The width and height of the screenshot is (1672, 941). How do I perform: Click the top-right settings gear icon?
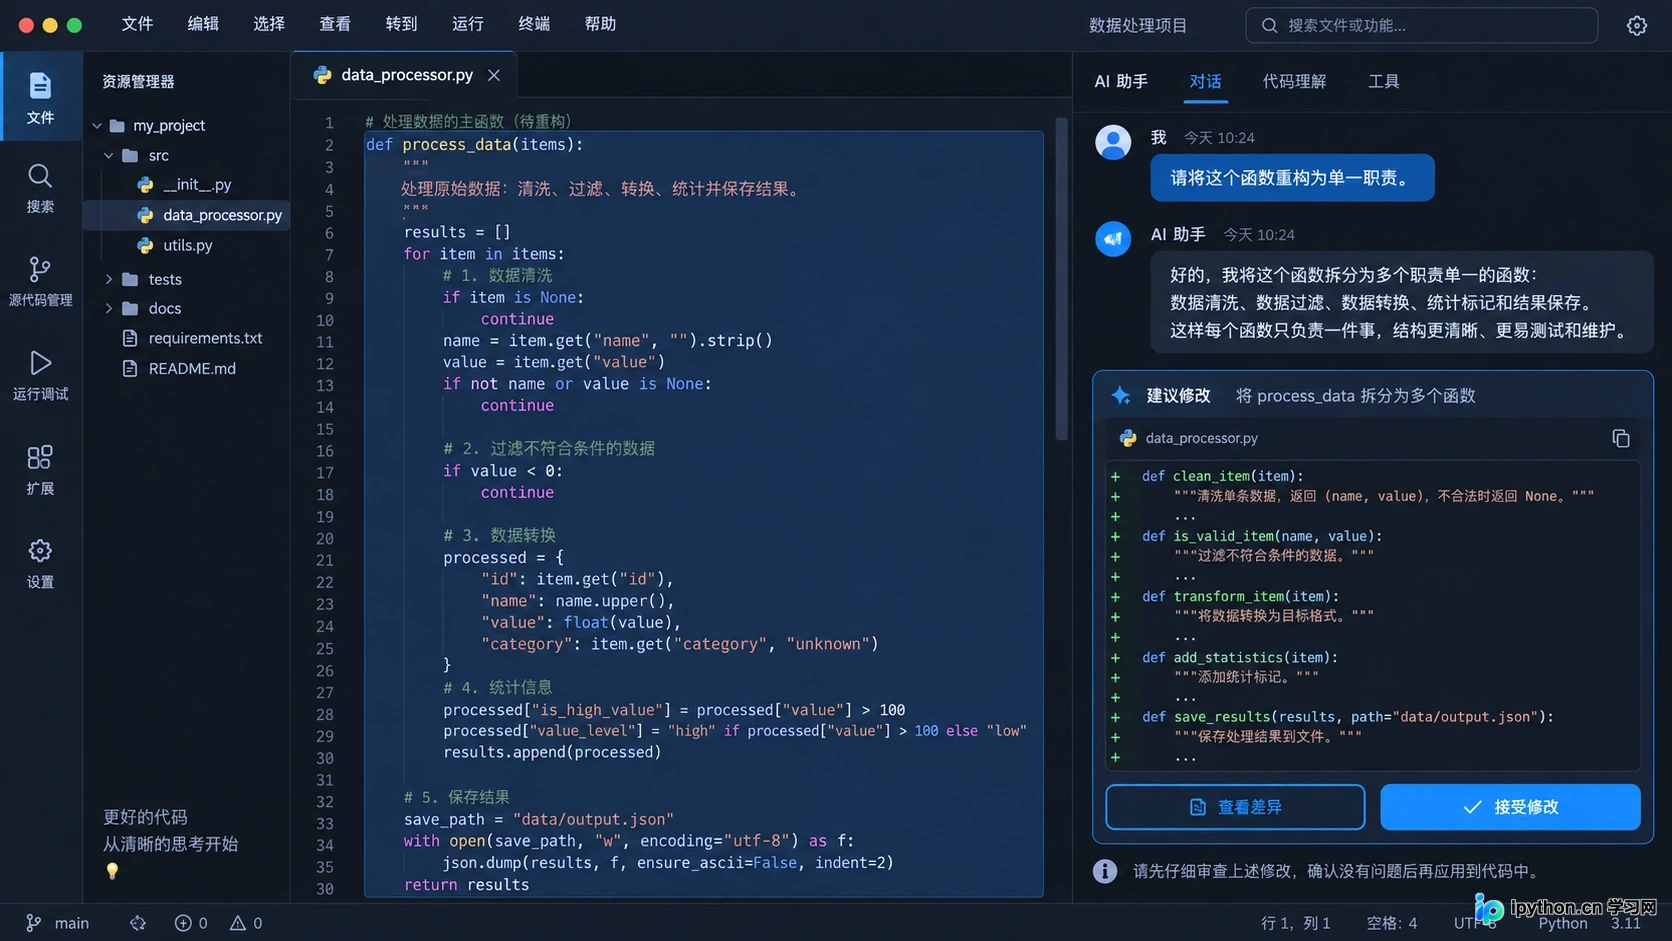(1636, 26)
